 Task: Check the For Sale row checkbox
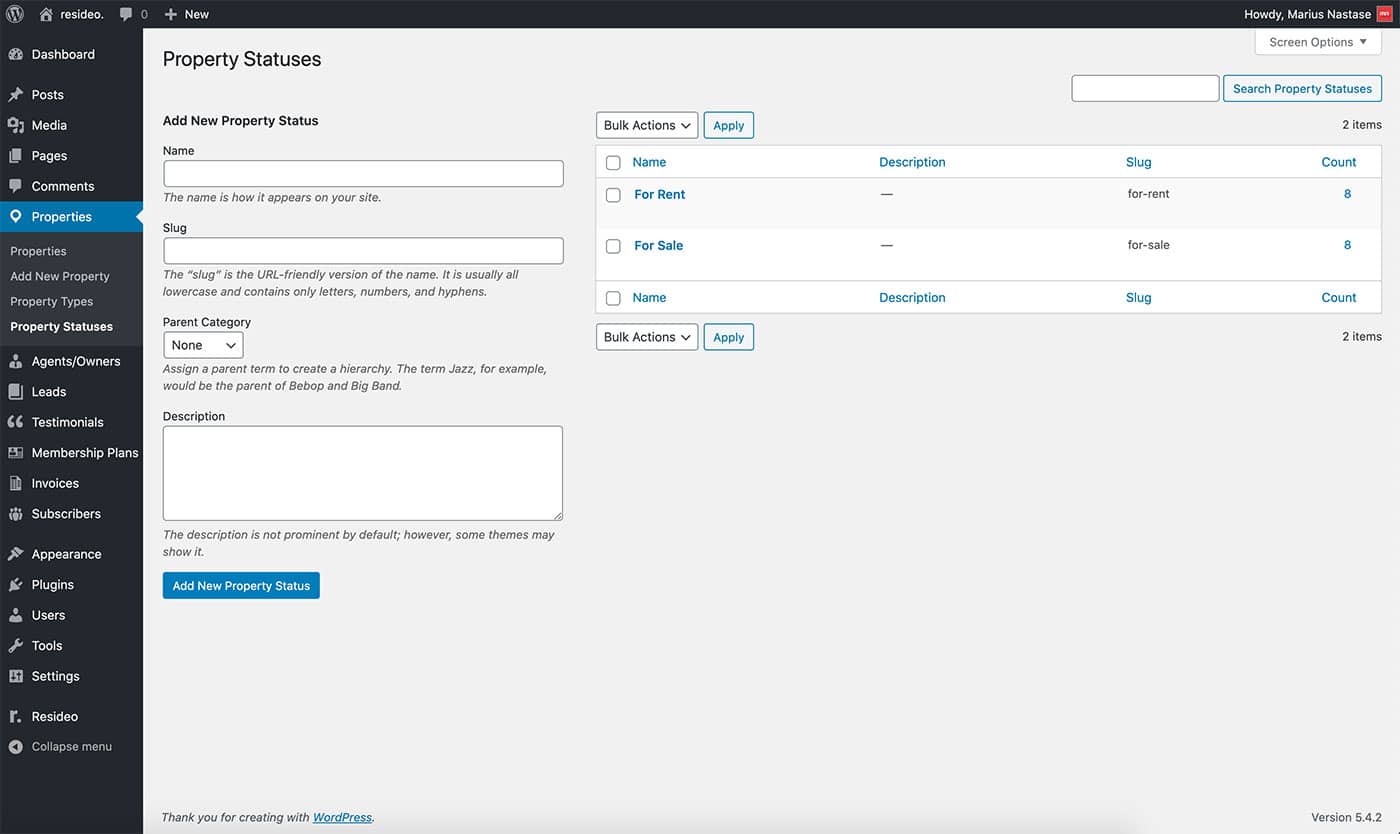[x=613, y=246]
